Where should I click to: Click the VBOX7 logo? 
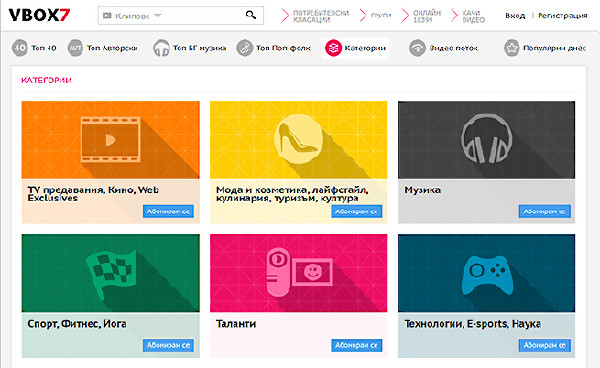tap(39, 15)
